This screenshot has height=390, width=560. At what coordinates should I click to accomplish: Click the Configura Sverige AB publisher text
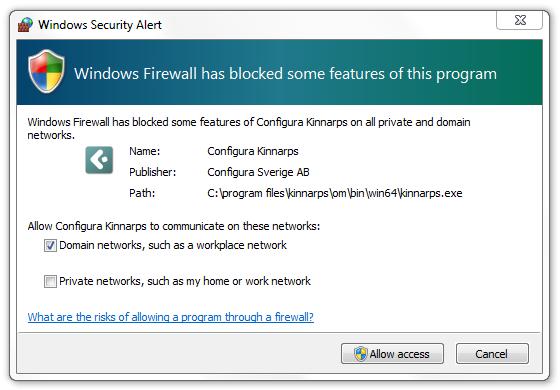click(x=258, y=172)
